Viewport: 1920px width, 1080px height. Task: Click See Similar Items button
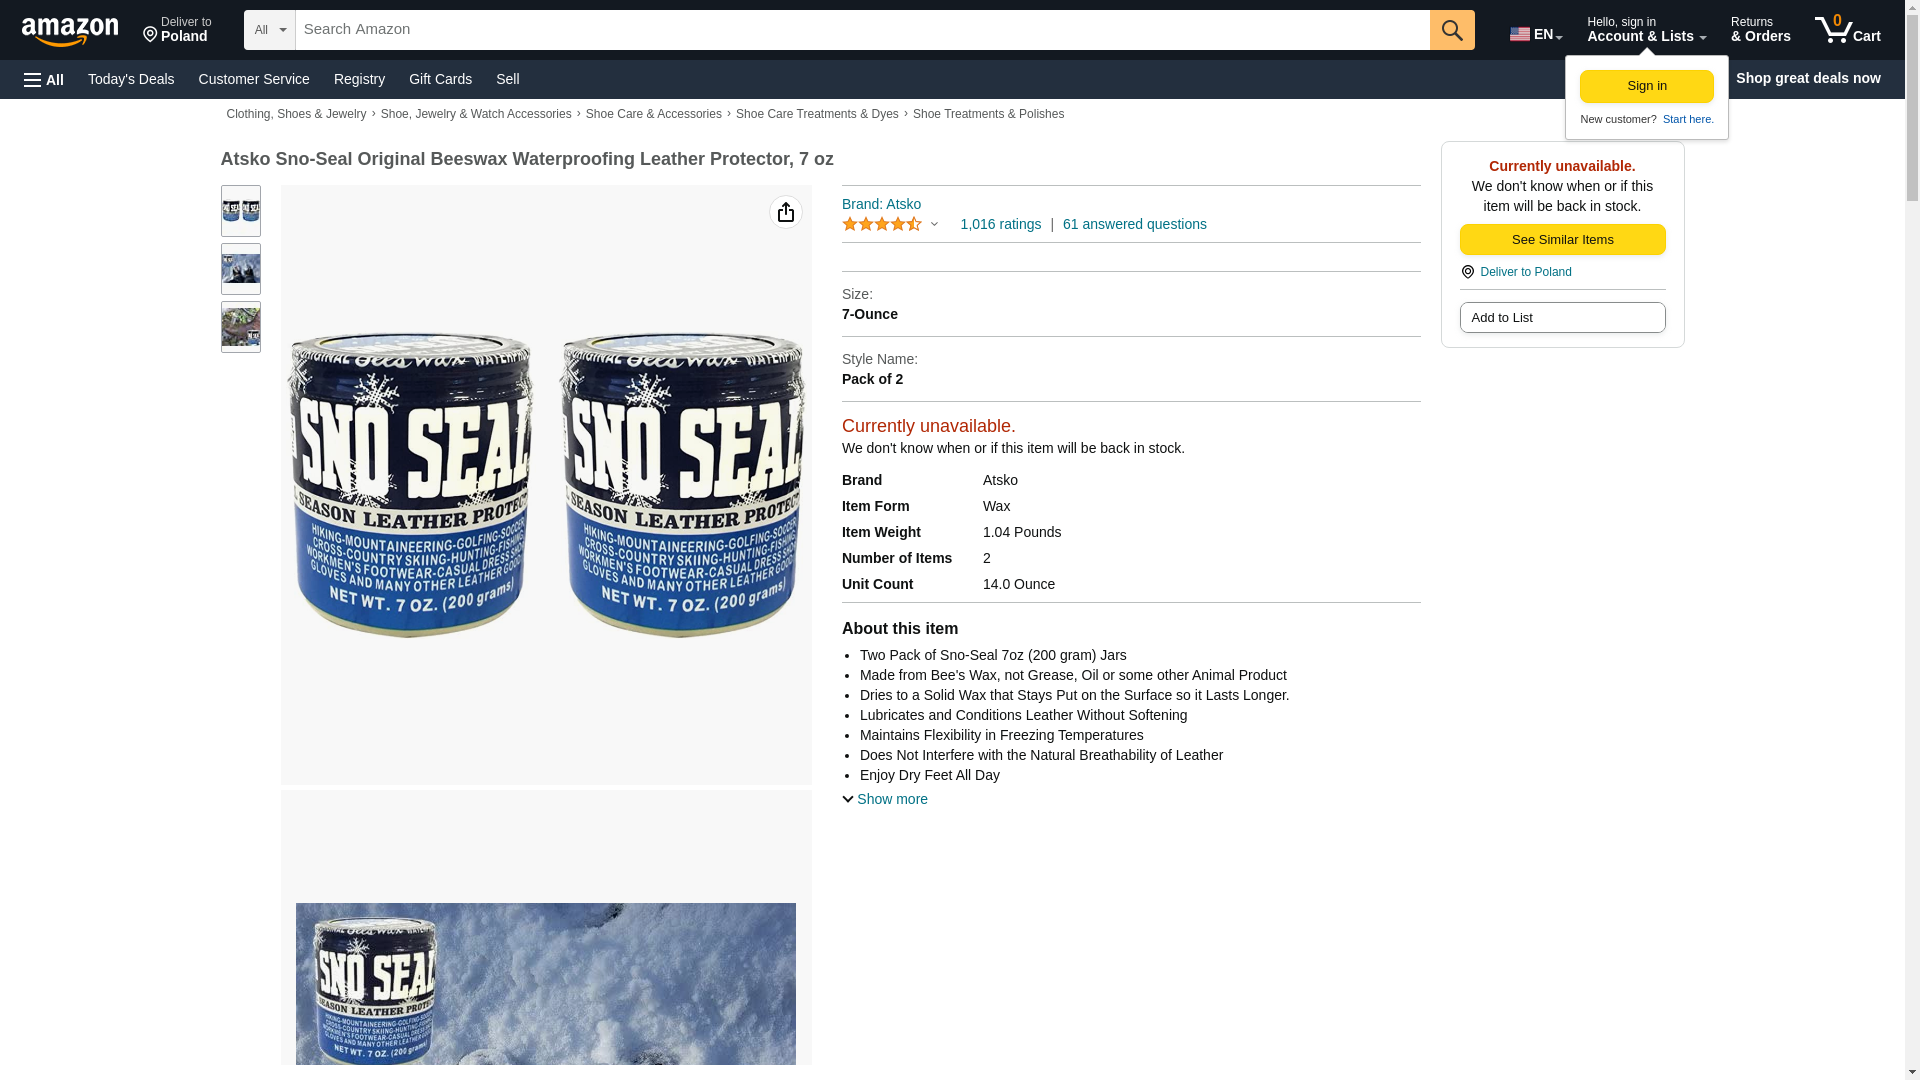tap(1562, 240)
